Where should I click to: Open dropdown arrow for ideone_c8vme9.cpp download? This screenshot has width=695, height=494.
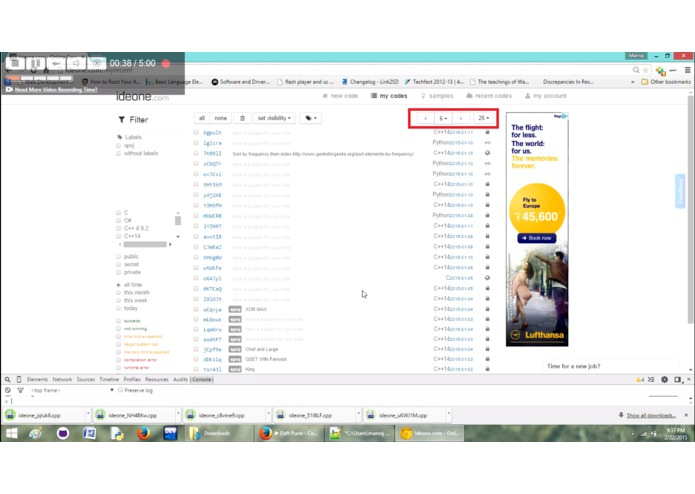pos(269,413)
